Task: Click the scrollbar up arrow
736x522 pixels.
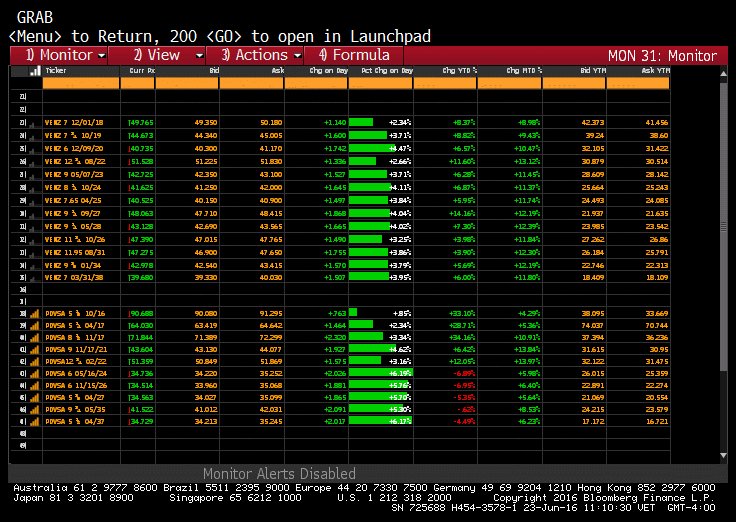Action: [x=723, y=74]
